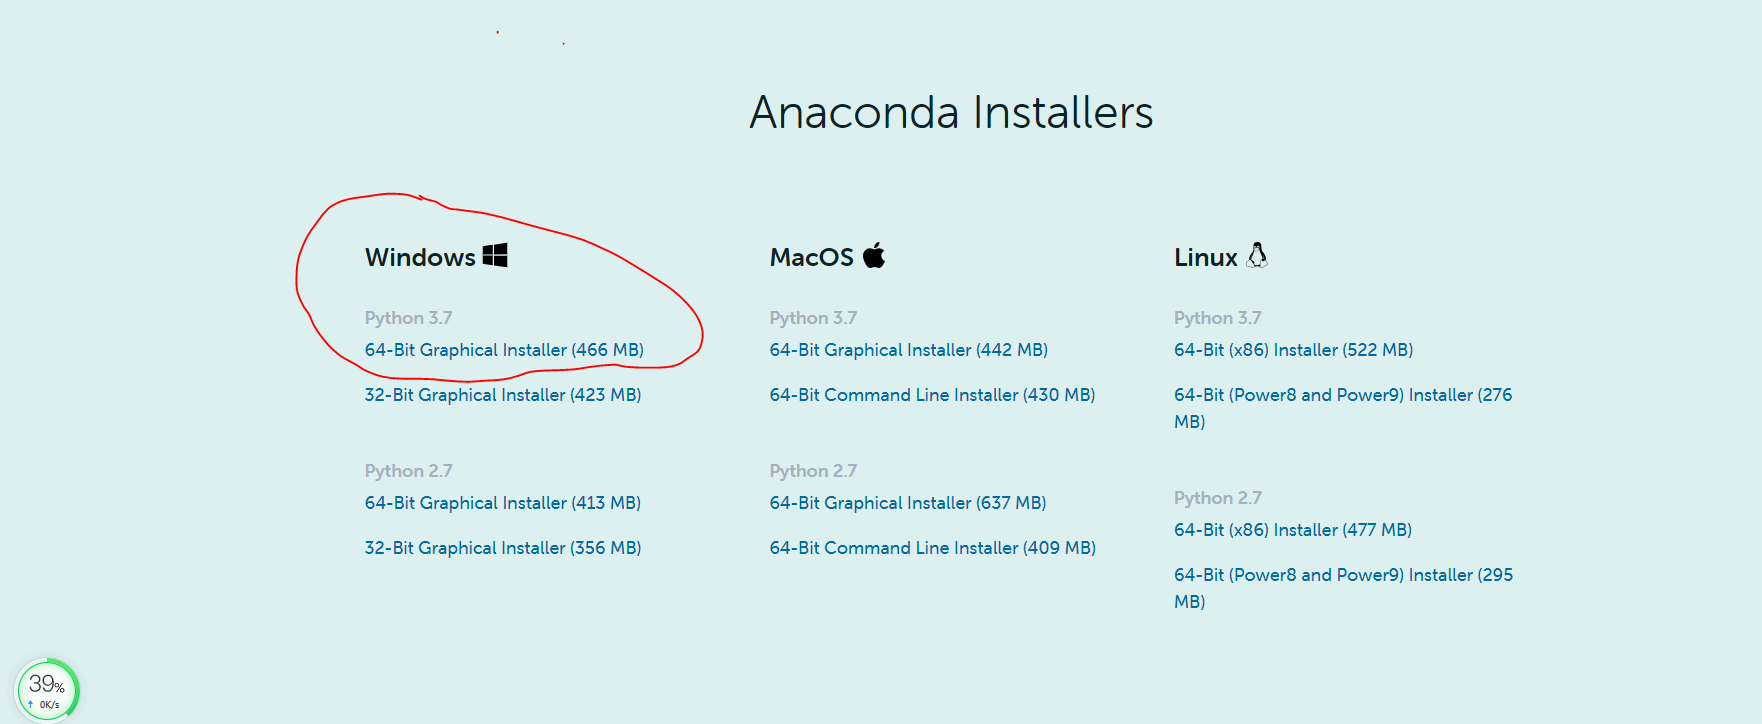The width and height of the screenshot is (1762, 724).
Task: Click the Linux penguin icon
Action: [1258, 255]
